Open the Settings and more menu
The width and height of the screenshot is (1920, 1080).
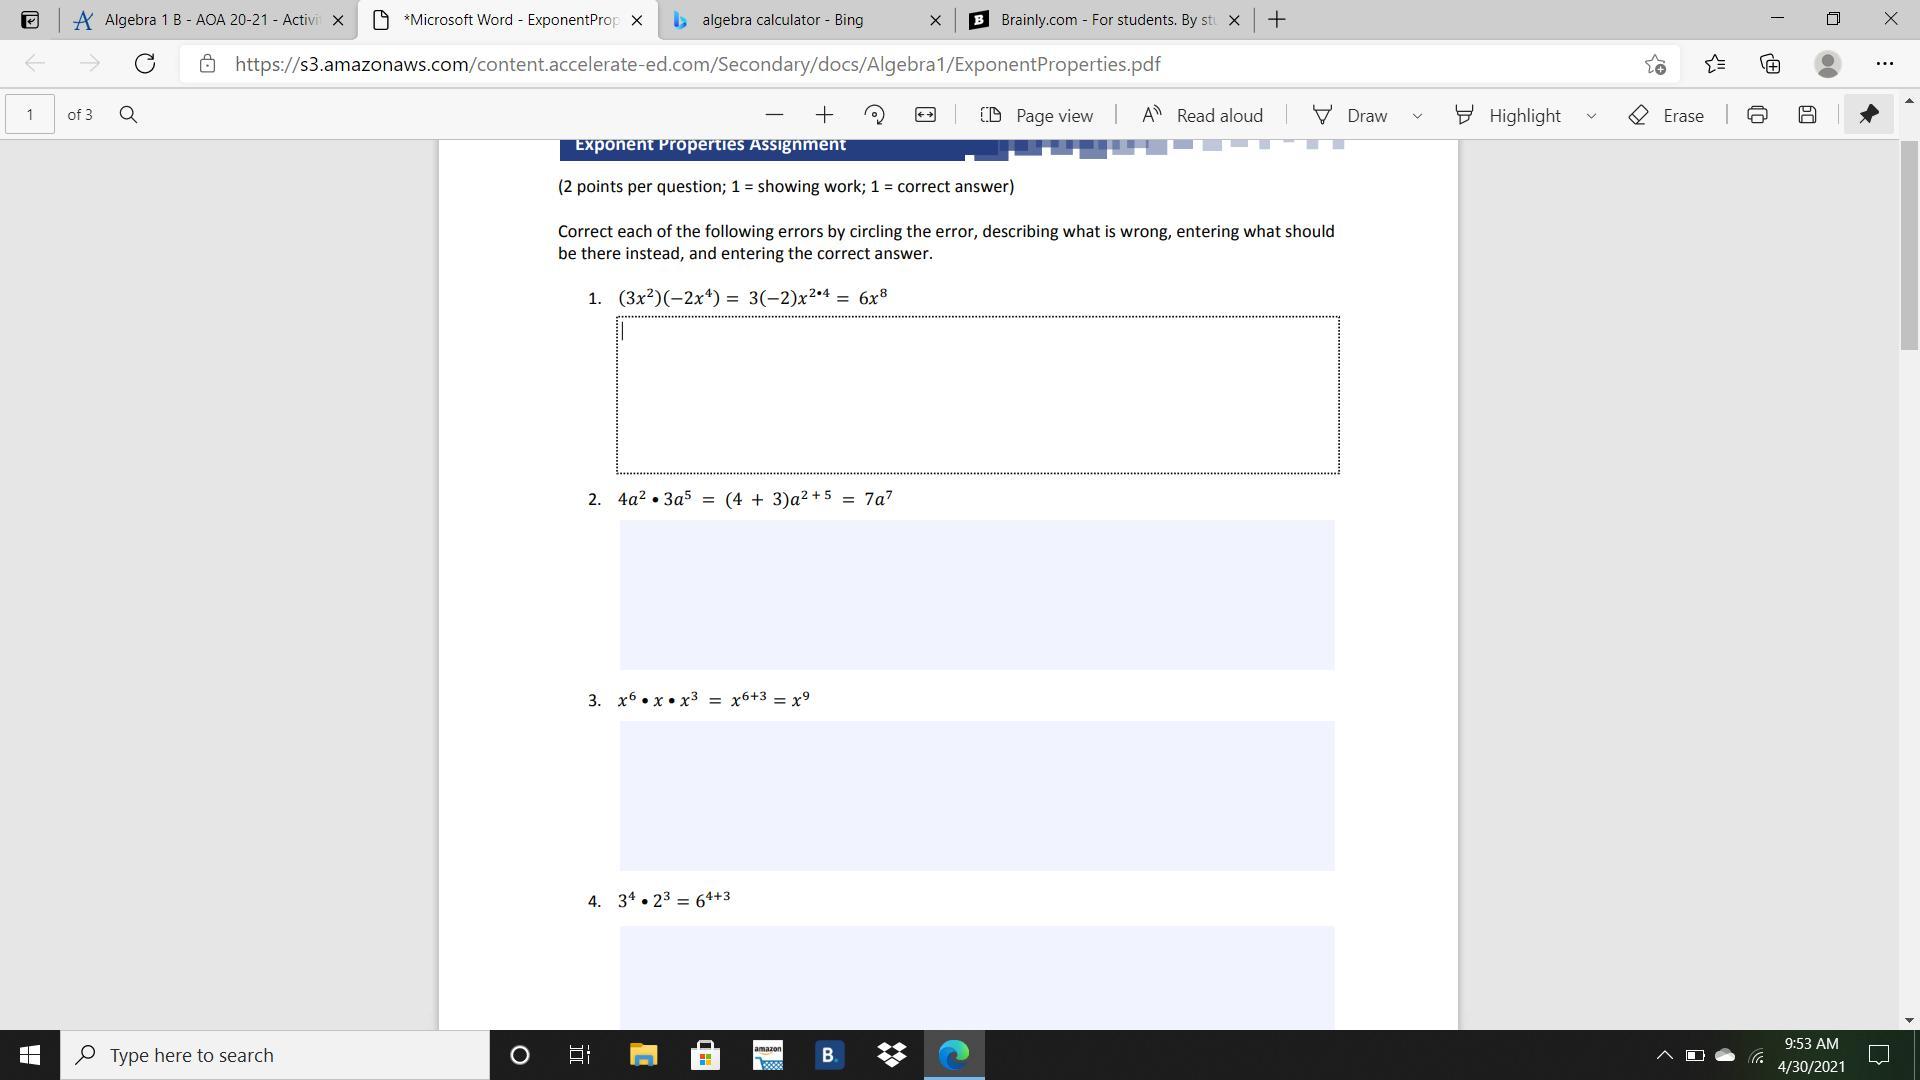[x=1885, y=64]
